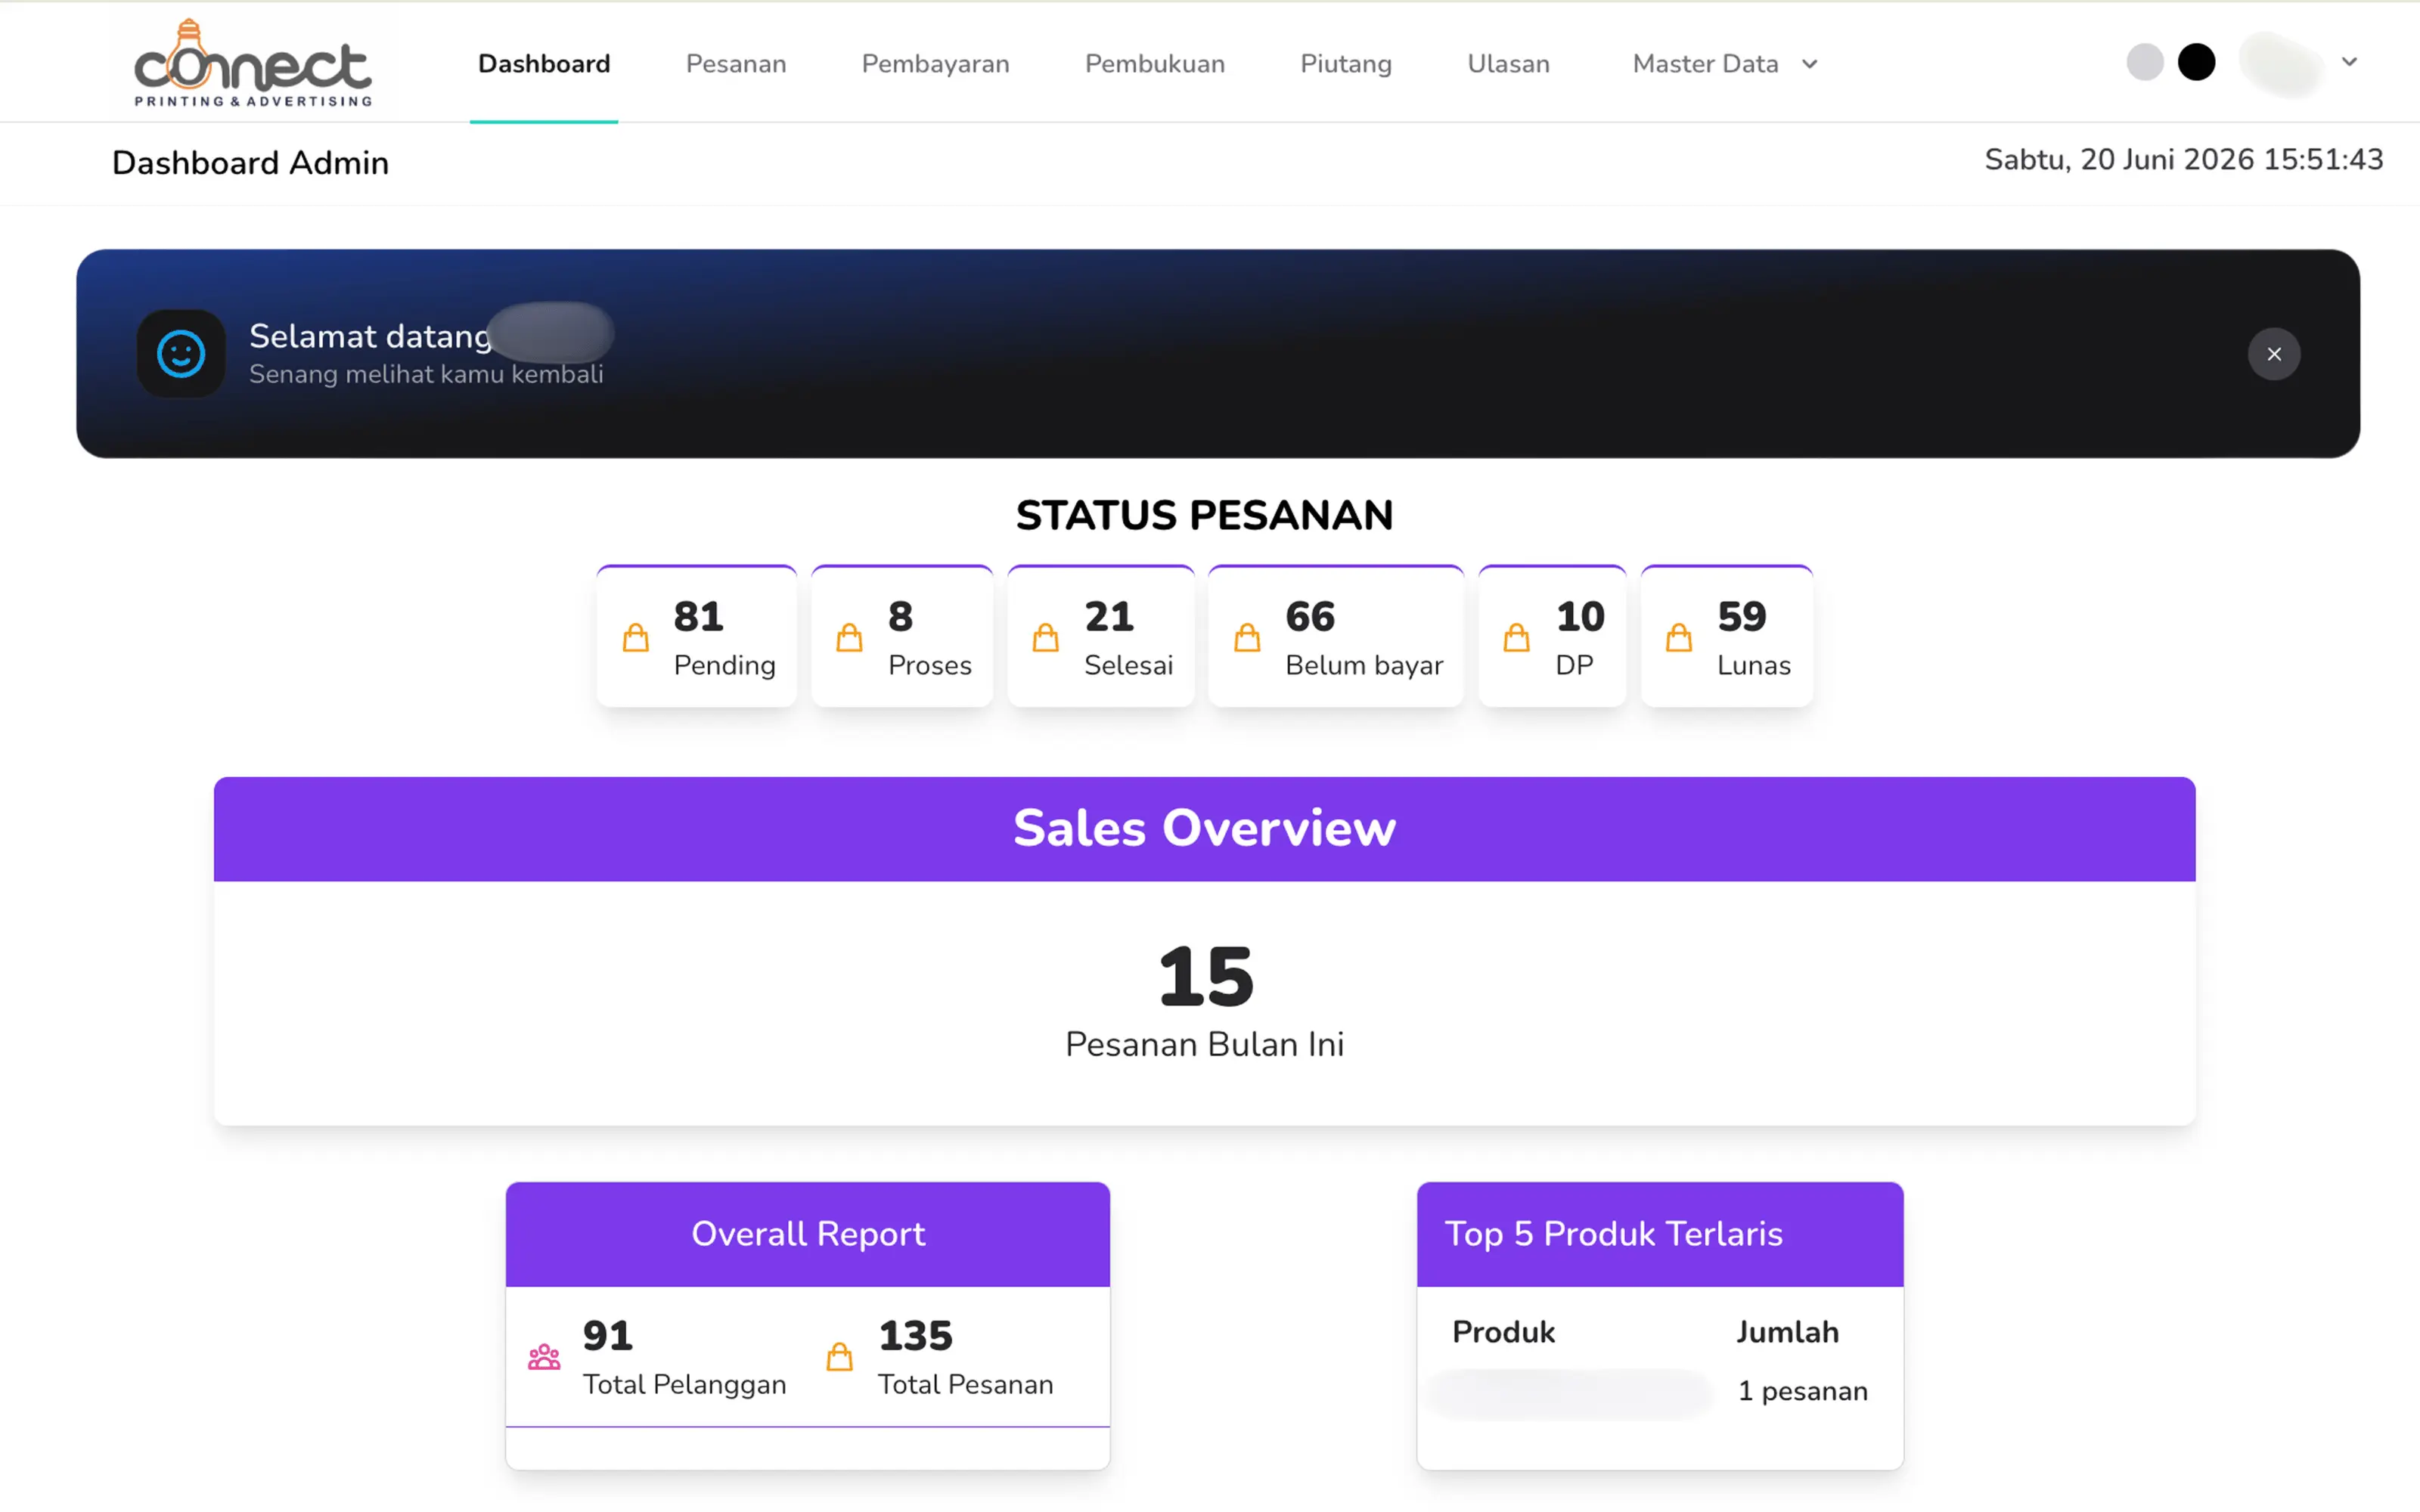Open the 10 DP status card
This screenshot has height=1512, width=2420.
tap(1553, 636)
